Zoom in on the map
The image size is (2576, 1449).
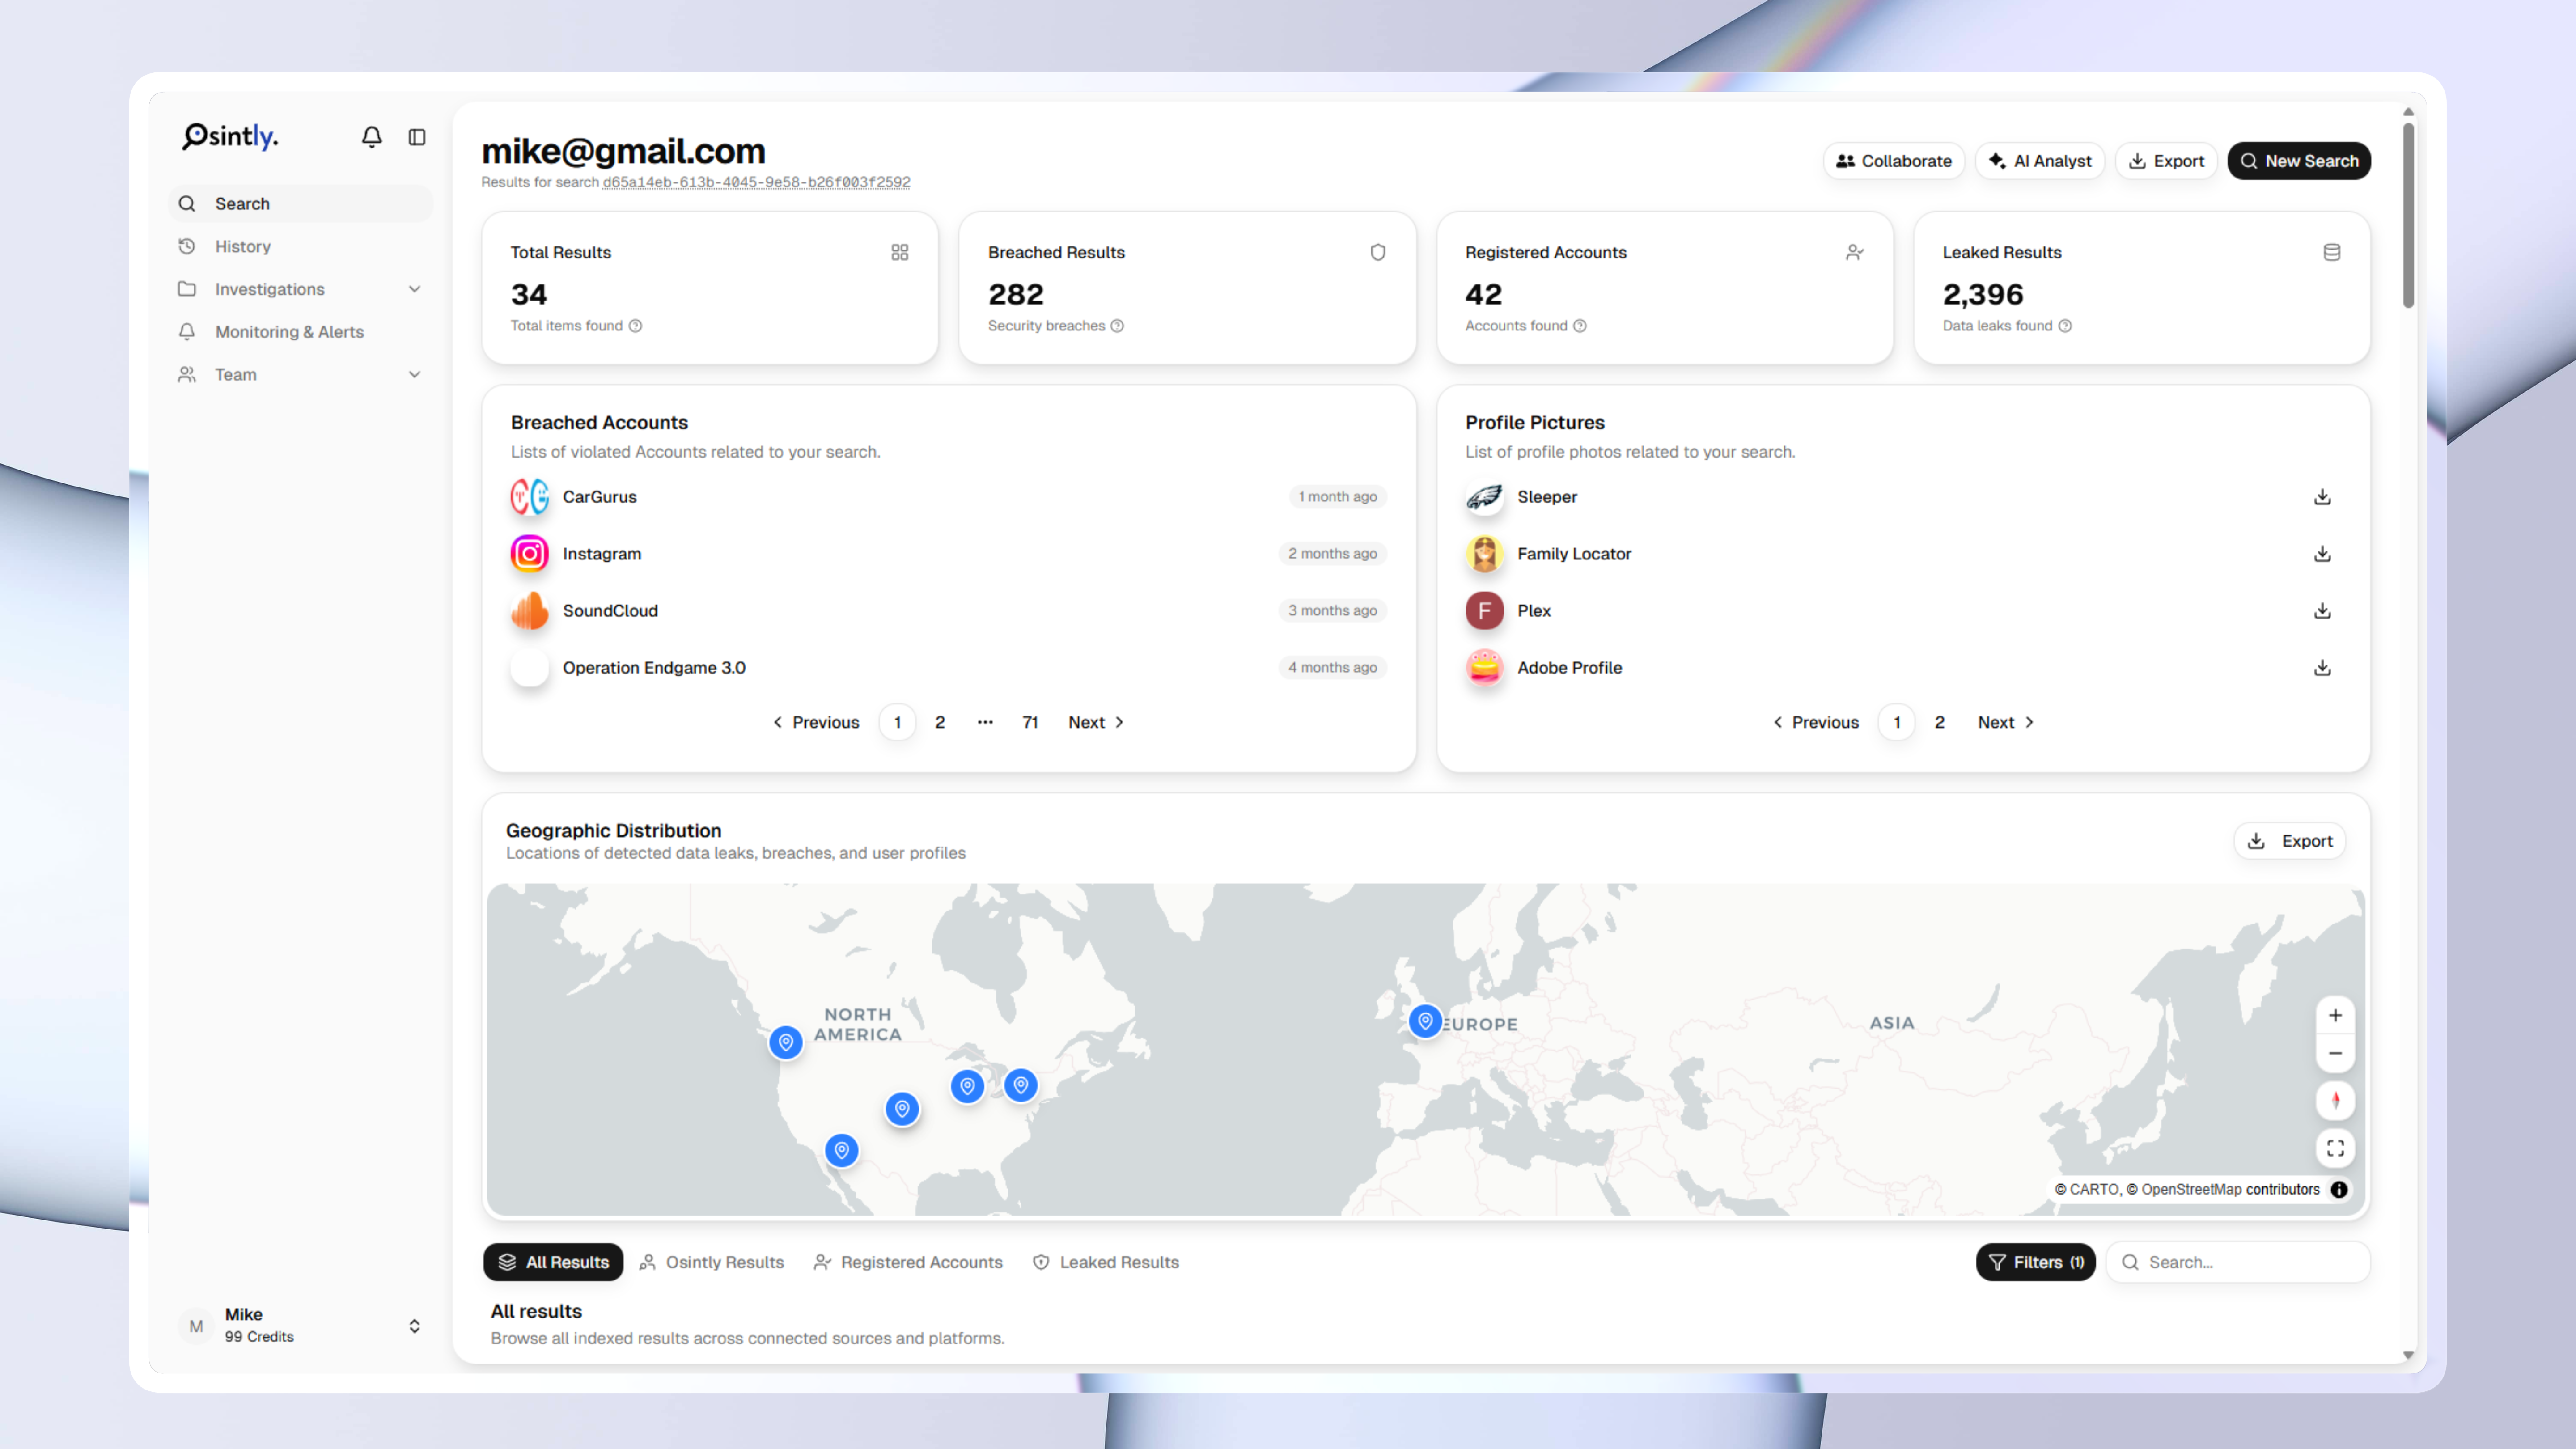coord(2336,1016)
